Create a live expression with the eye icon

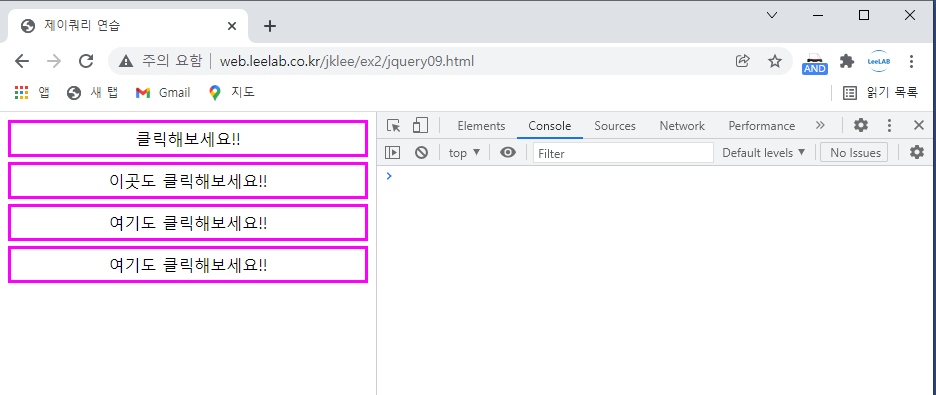(507, 153)
